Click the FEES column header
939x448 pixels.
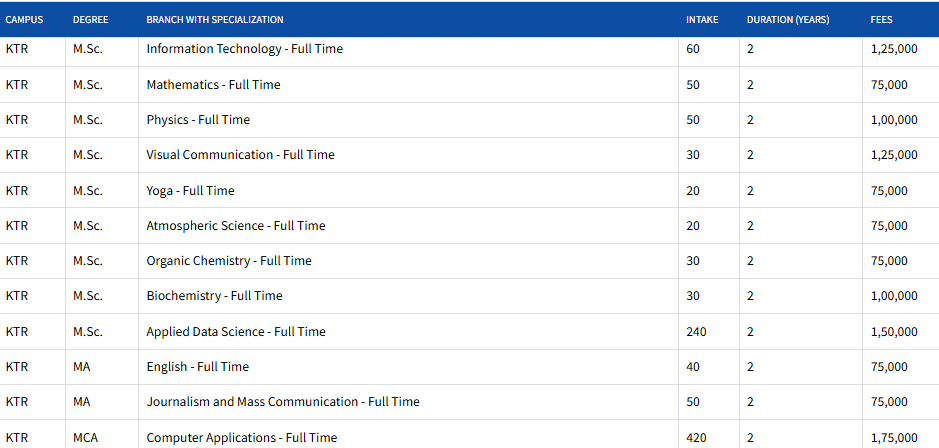pyautogui.click(x=882, y=20)
